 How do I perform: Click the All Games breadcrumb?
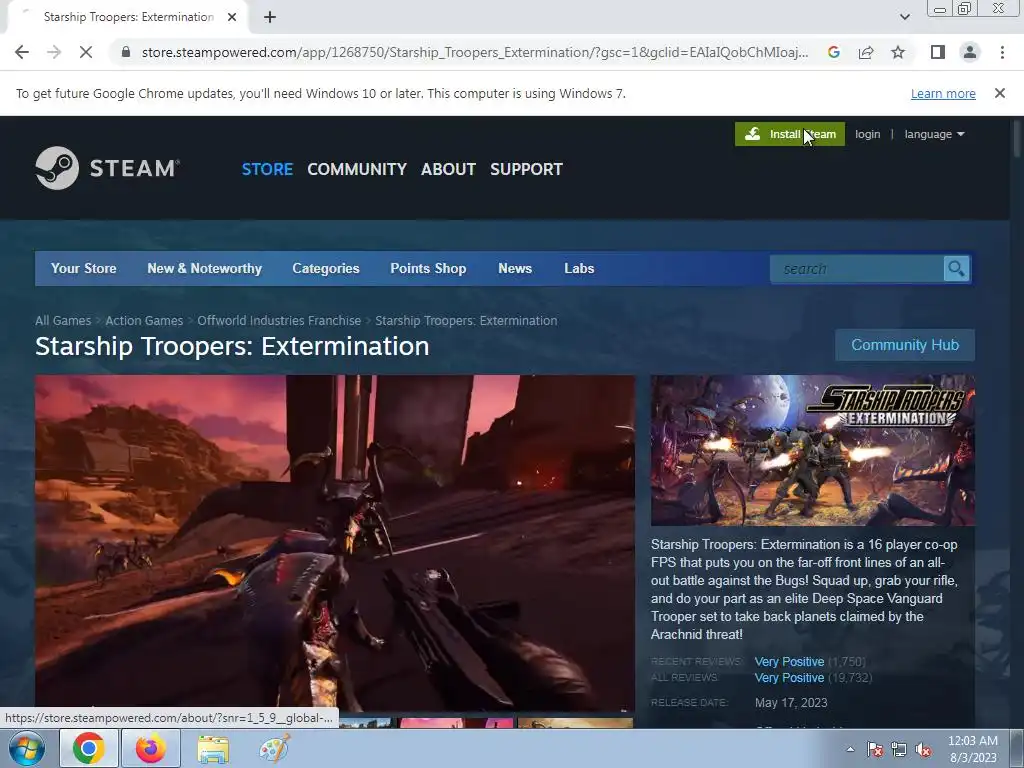(63, 321)
